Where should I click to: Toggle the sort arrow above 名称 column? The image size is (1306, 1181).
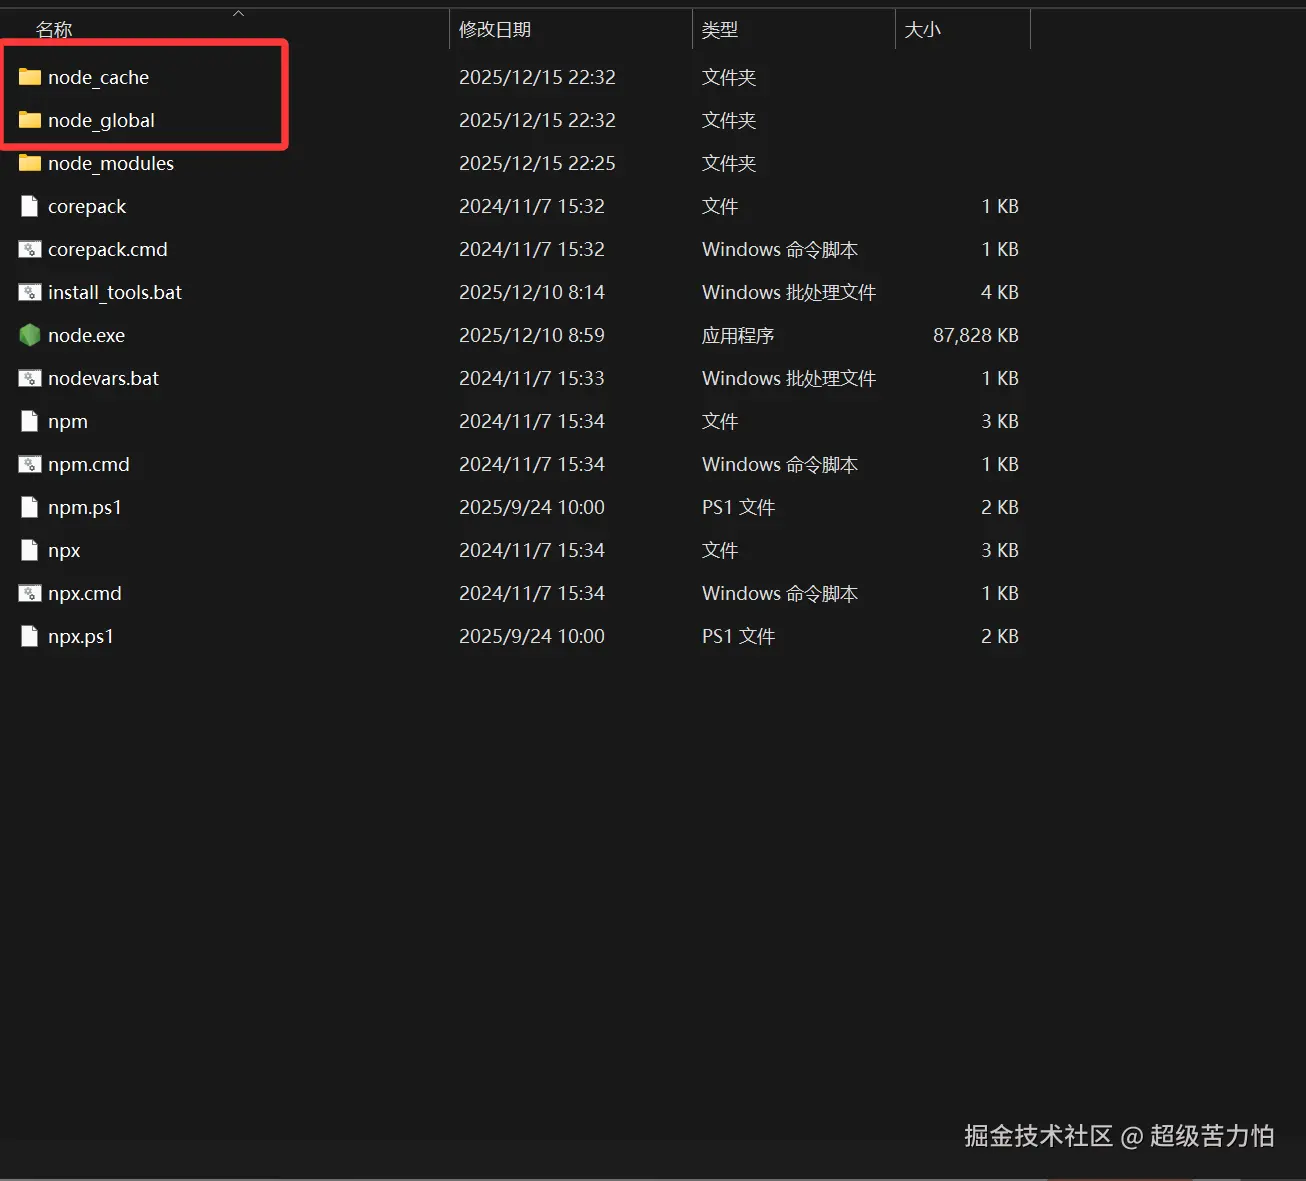coord(238,13)
